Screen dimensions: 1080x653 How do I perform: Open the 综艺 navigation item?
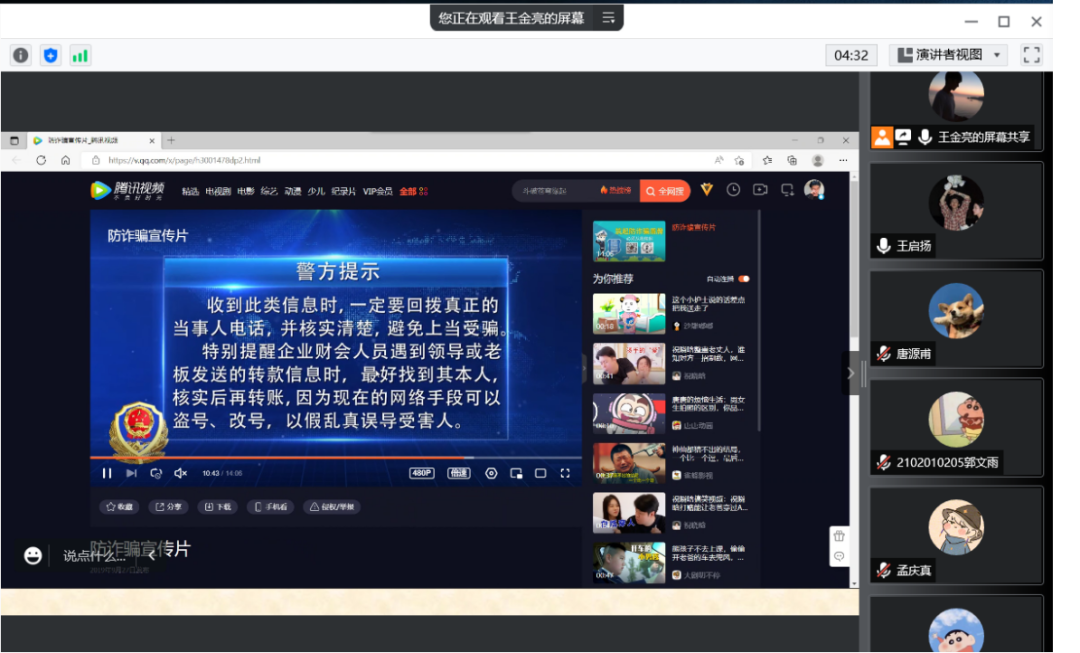click(269, 191)
